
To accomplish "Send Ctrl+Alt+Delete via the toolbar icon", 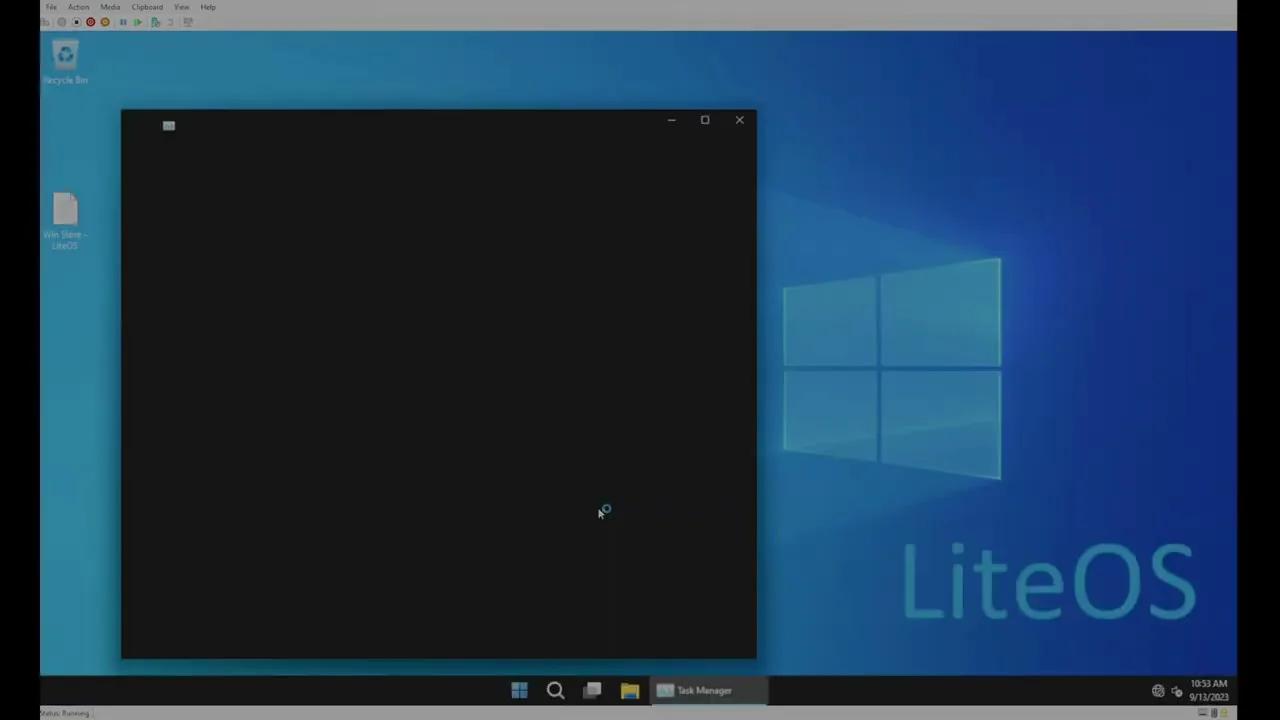I will [46, 22].
